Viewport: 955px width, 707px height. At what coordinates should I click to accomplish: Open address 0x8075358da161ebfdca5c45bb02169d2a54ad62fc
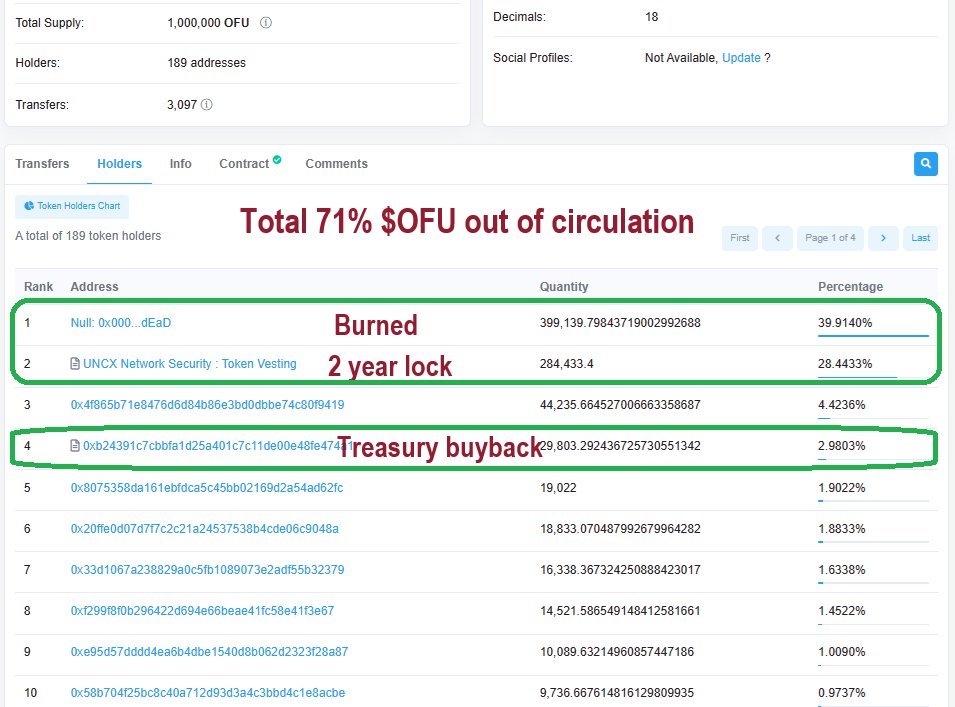[206, 488]
